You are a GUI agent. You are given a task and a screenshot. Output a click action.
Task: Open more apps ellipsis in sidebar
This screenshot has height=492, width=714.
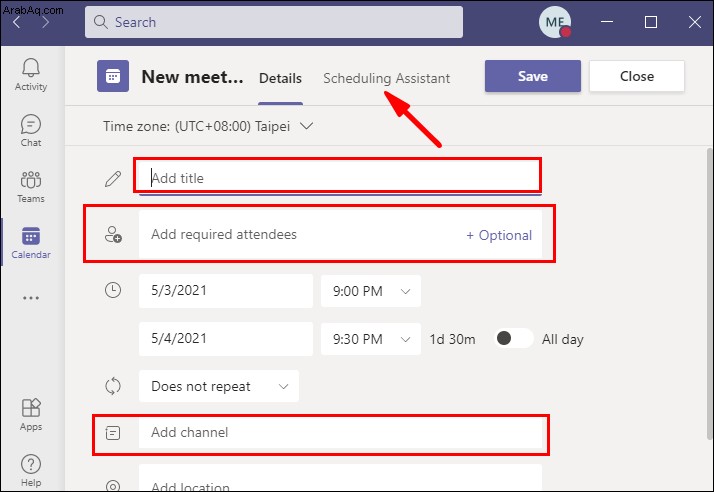coord(31,298)
